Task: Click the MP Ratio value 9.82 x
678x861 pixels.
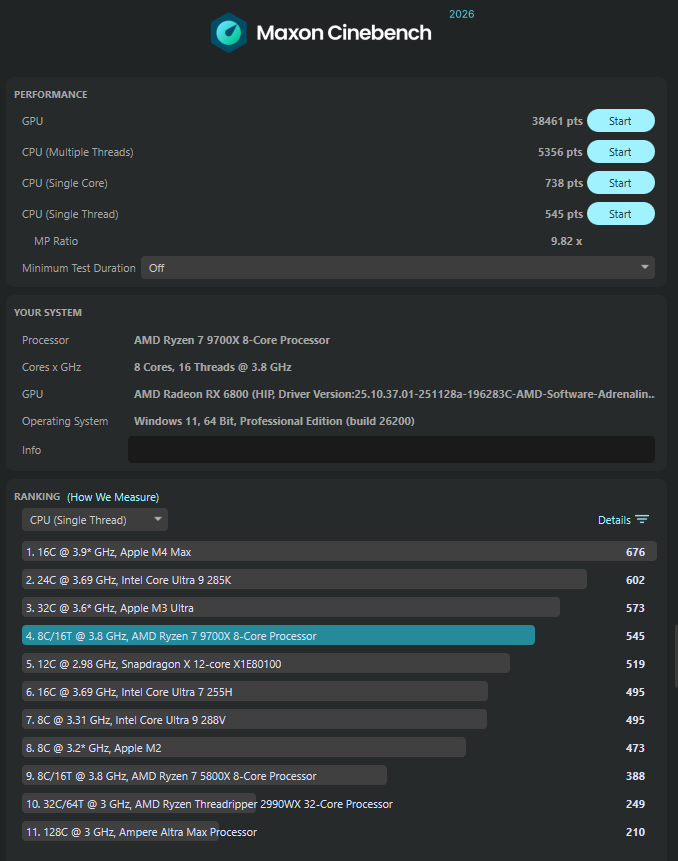Action: pos(567,241)
